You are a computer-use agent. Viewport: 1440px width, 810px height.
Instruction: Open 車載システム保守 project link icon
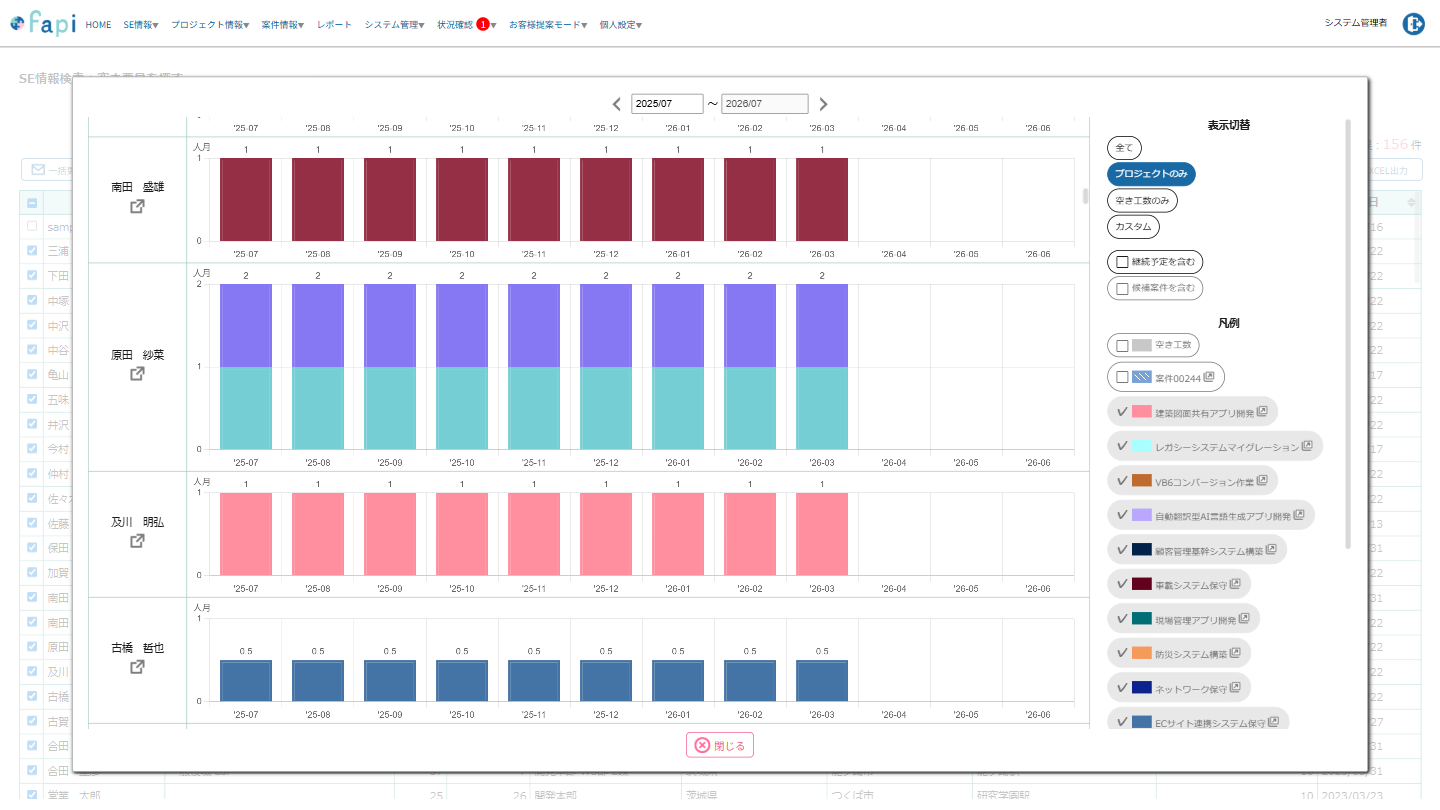[x=1235, y=584]
